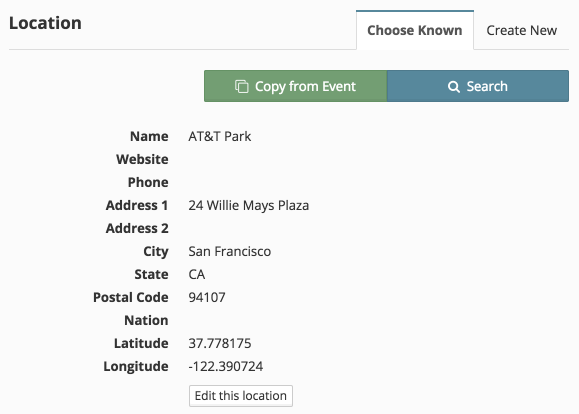Click the Website field label
This screenshot has width=579, height=414.
point(142,160)
